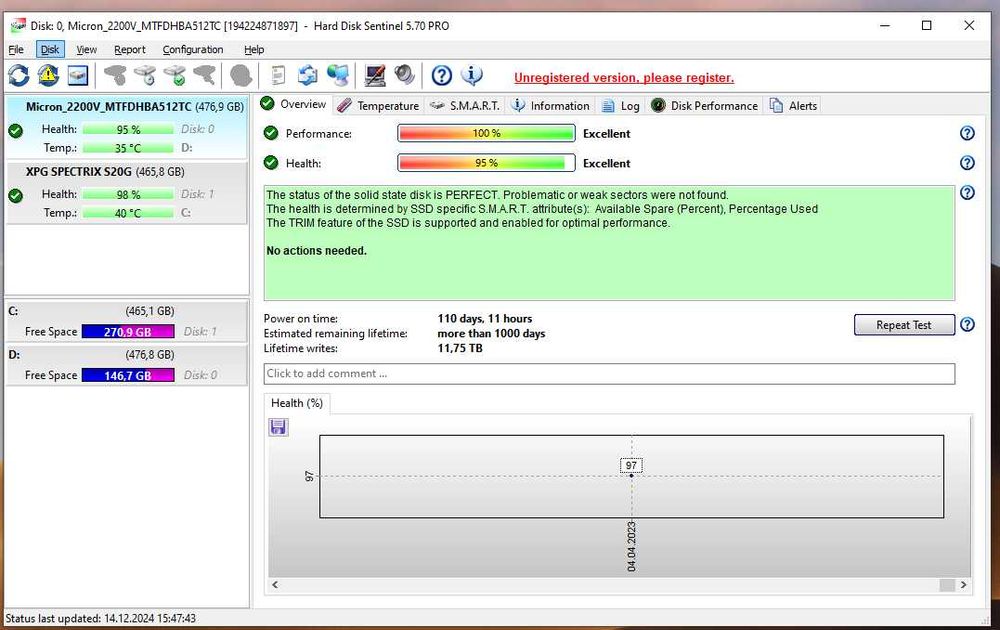Click the blue question mark help toolbar icon
The width and height of the screenshot is (1000, 630).
(x=441, y=76)
